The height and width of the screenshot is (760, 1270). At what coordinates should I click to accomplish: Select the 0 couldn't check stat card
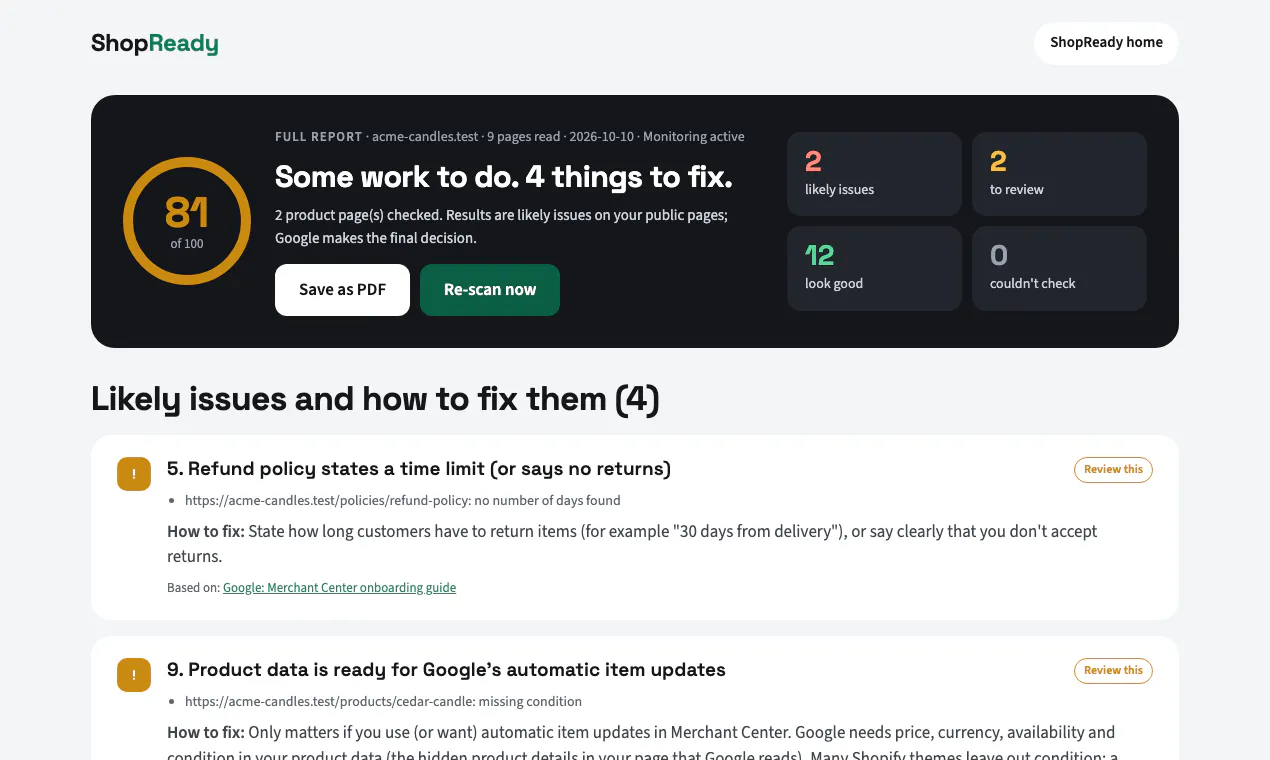coord(1059,268)
